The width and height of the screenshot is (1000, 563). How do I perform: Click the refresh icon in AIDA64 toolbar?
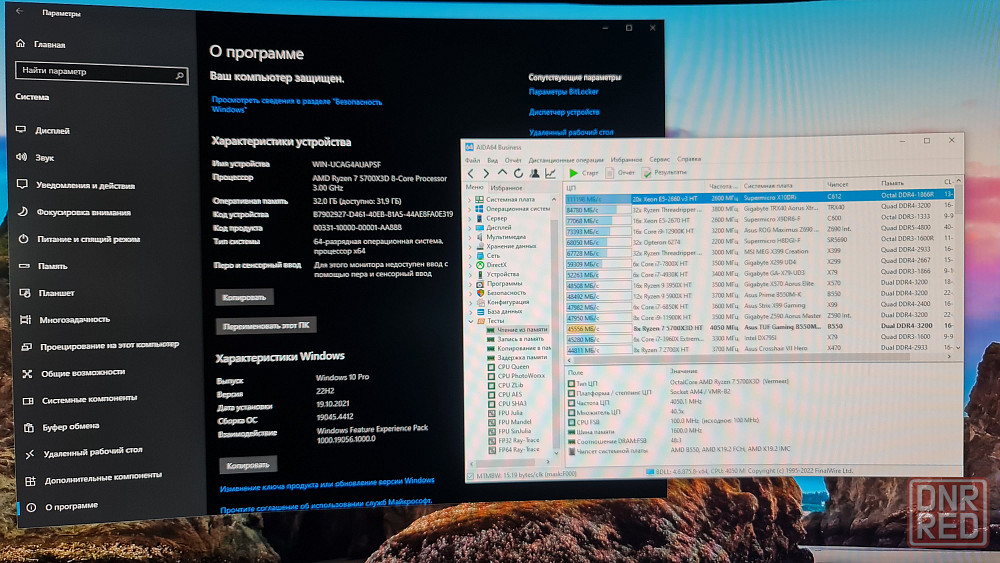coord(518,173)
